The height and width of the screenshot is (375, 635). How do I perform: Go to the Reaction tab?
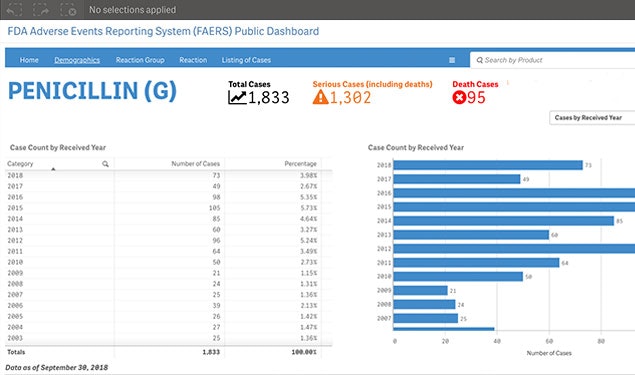tap(193, 60)
